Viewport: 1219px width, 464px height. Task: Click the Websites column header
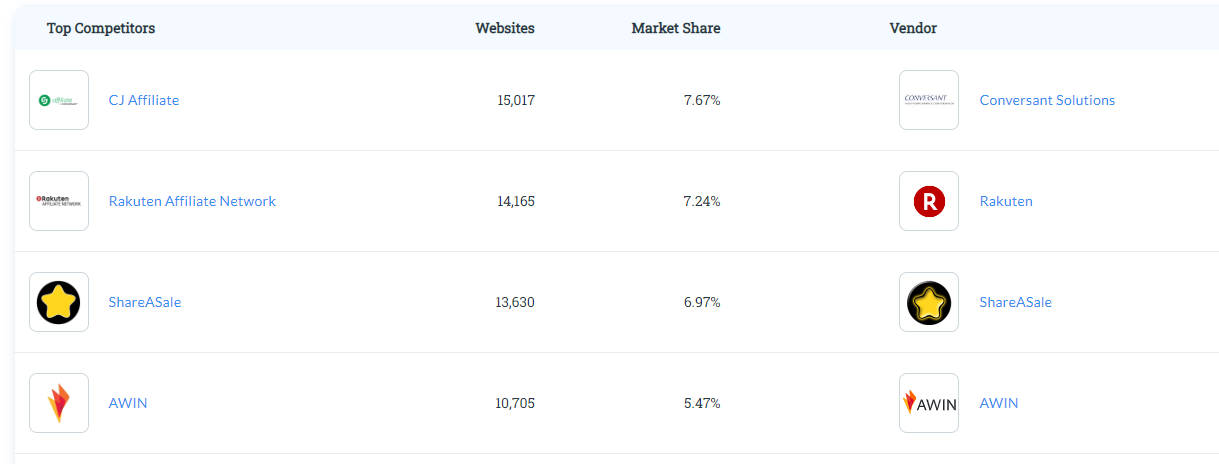click(x=505, y=28)
